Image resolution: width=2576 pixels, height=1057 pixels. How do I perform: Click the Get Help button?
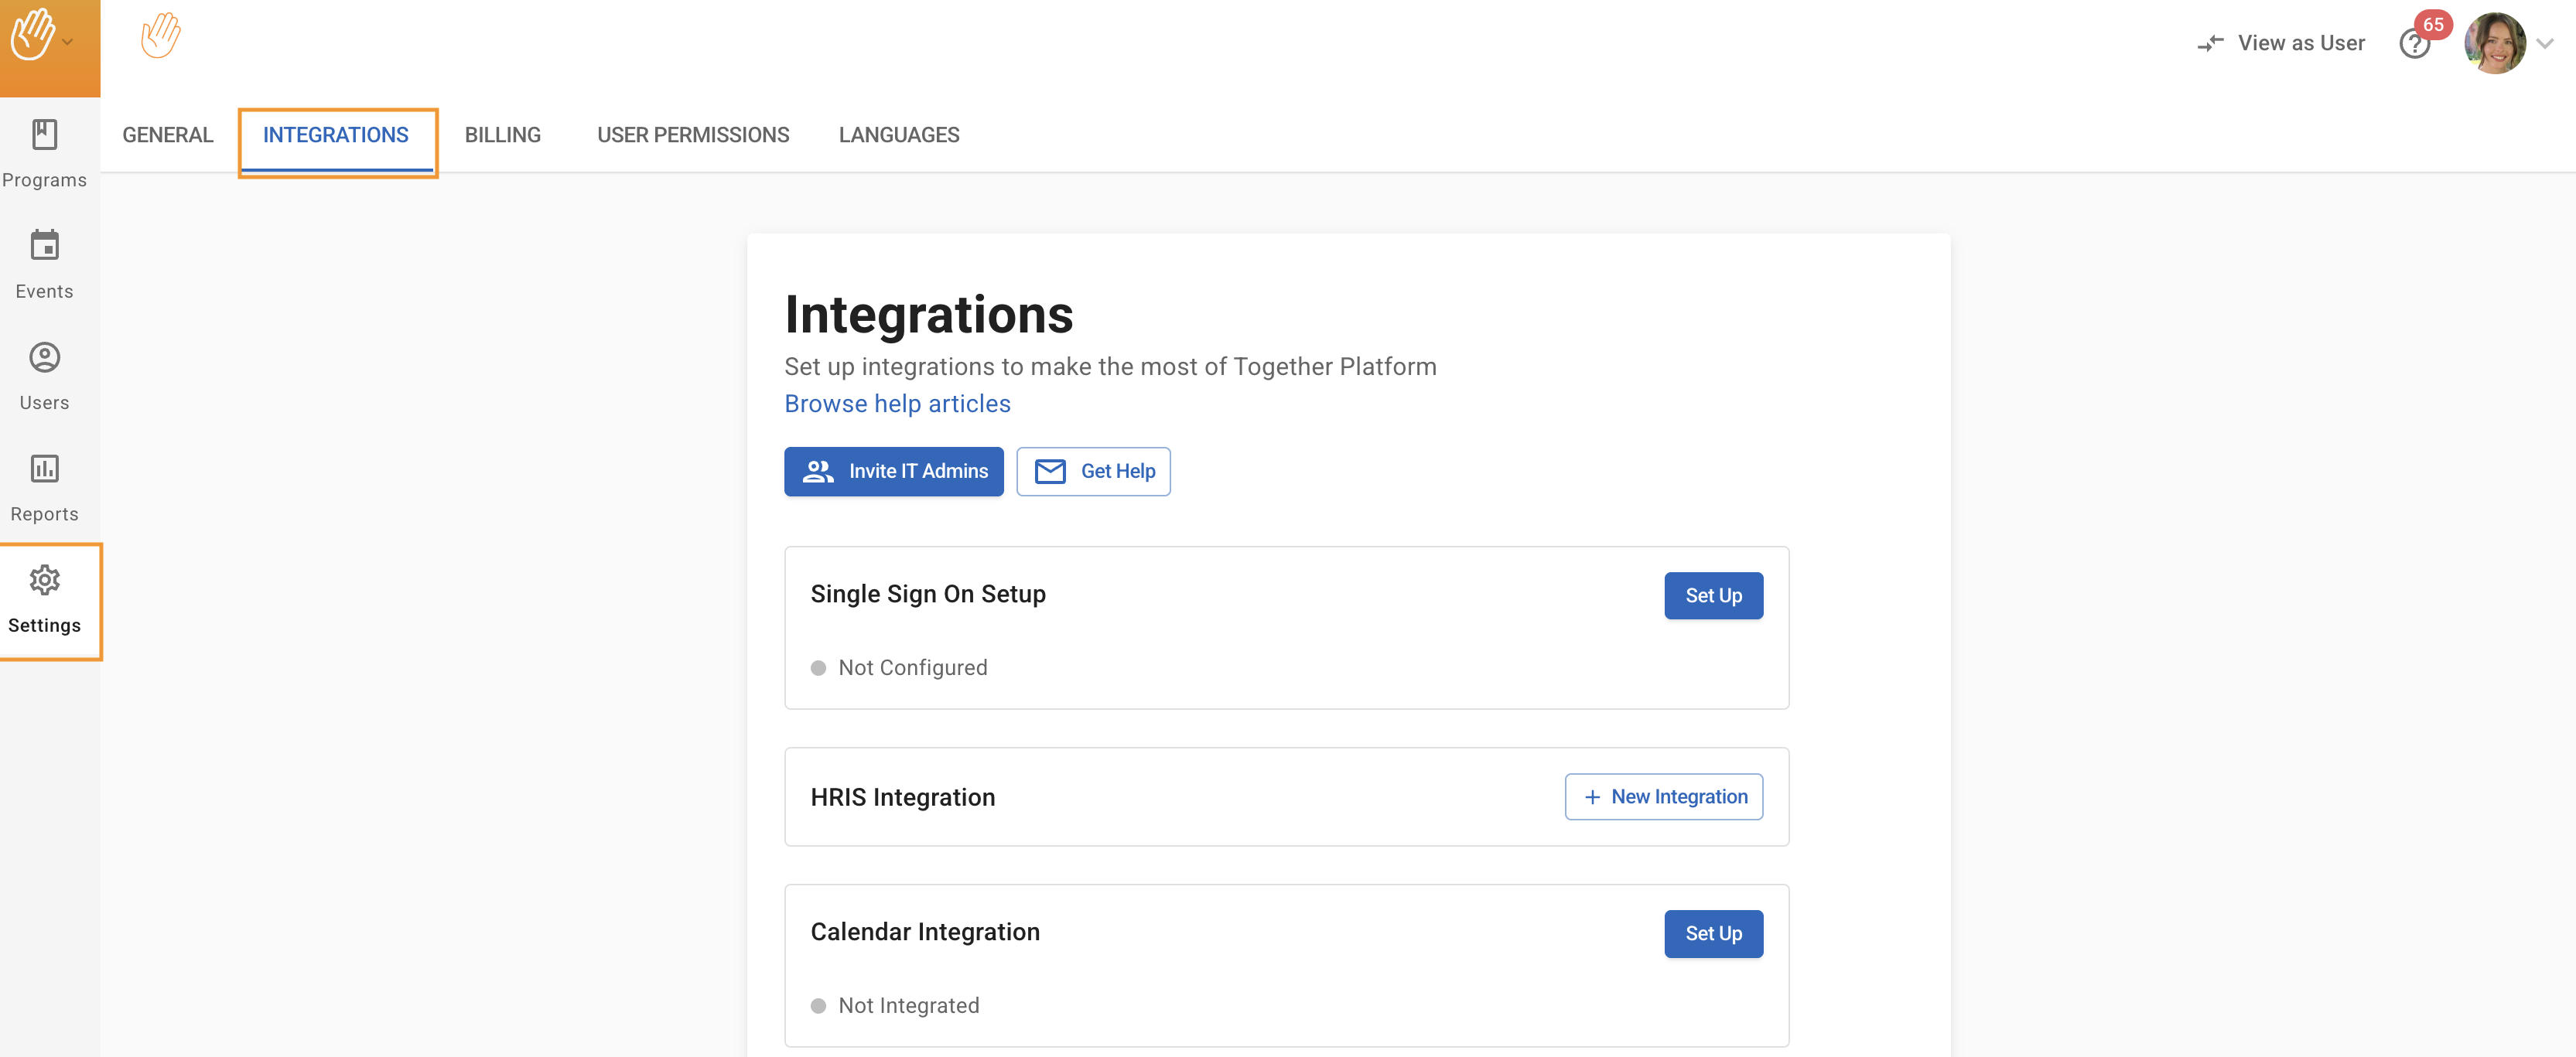coord(1092,471)
